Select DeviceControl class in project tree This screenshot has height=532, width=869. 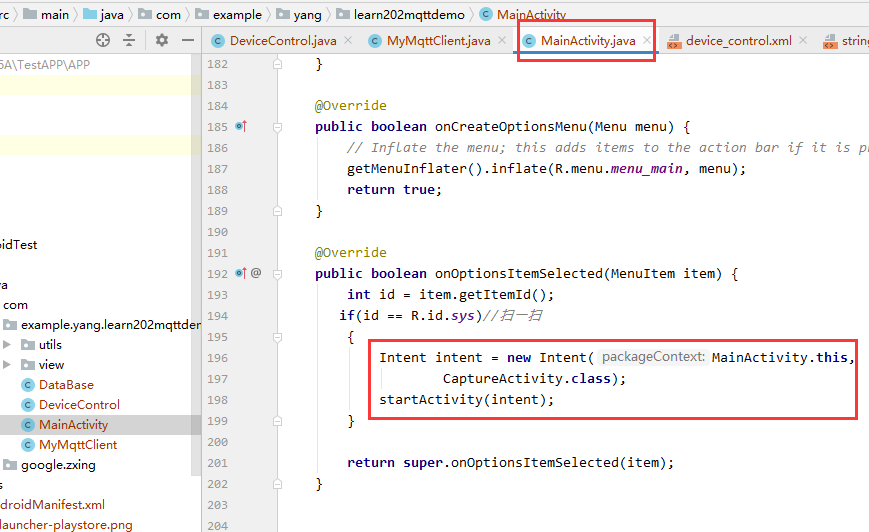click(x=79, y=405)
